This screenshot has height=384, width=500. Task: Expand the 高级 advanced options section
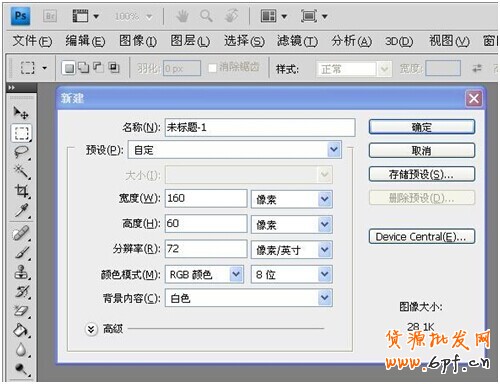pyautogui.click(x=91, y=329)
